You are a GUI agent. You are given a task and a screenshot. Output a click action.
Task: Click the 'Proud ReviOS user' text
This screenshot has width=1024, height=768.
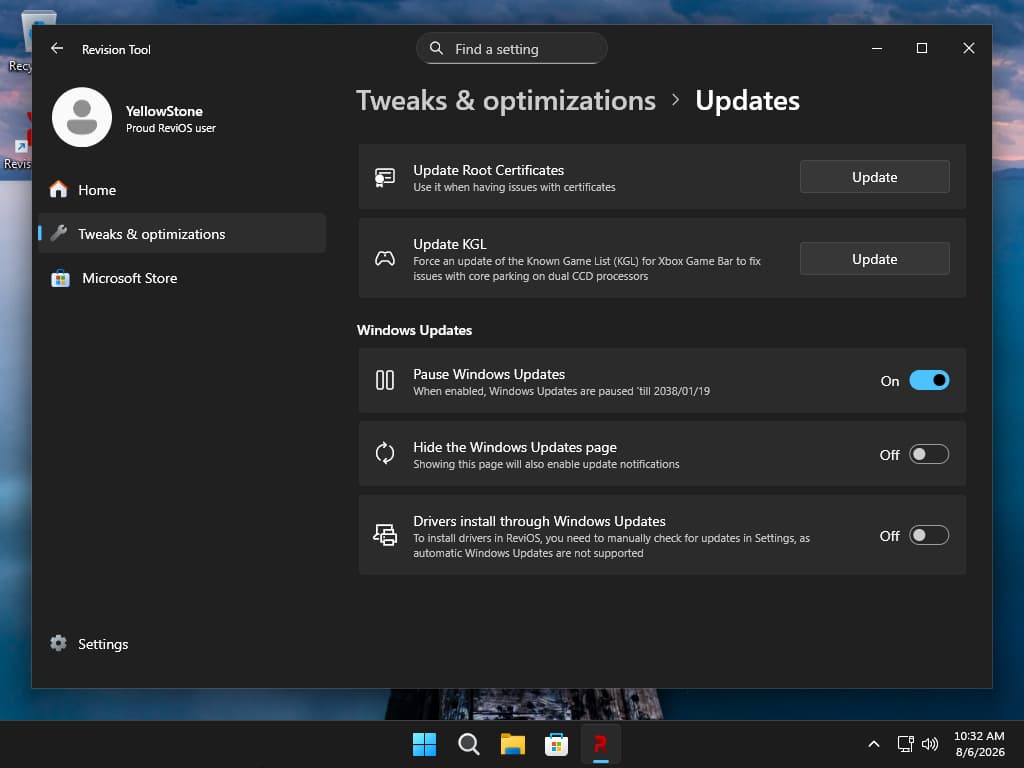coord(170,128)
